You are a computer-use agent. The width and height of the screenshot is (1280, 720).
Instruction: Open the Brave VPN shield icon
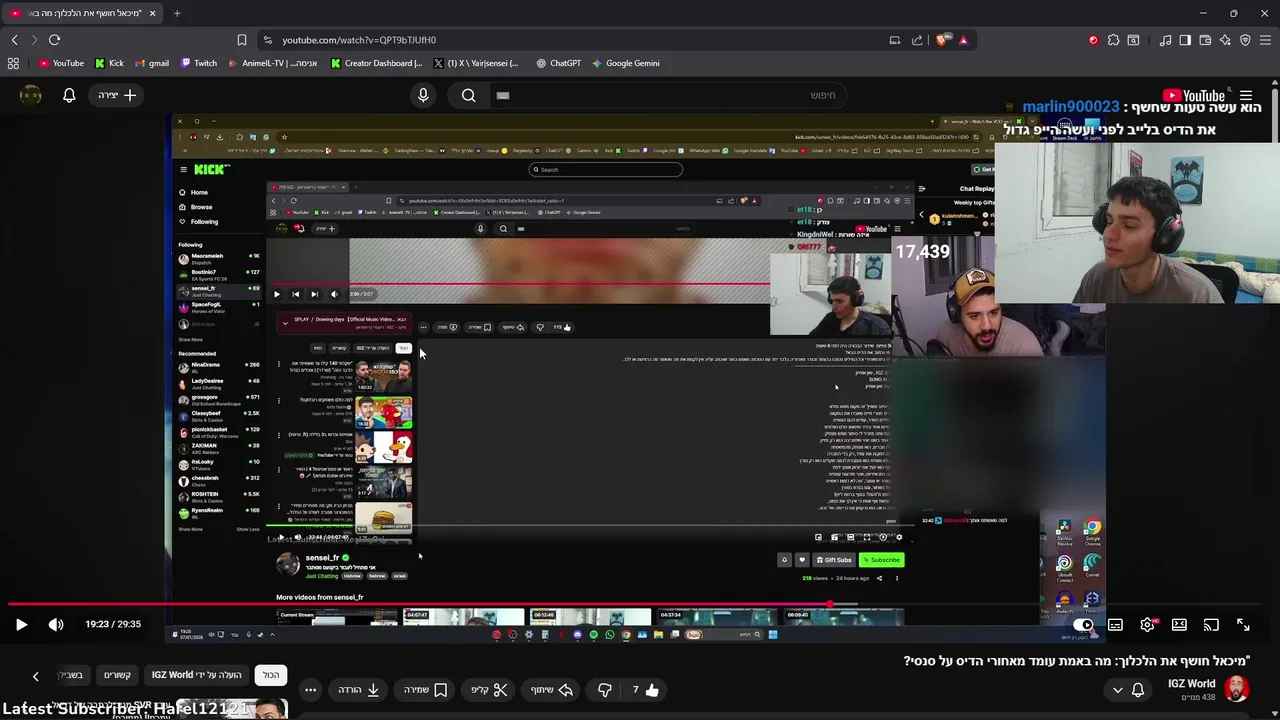tap(1245, 40)
